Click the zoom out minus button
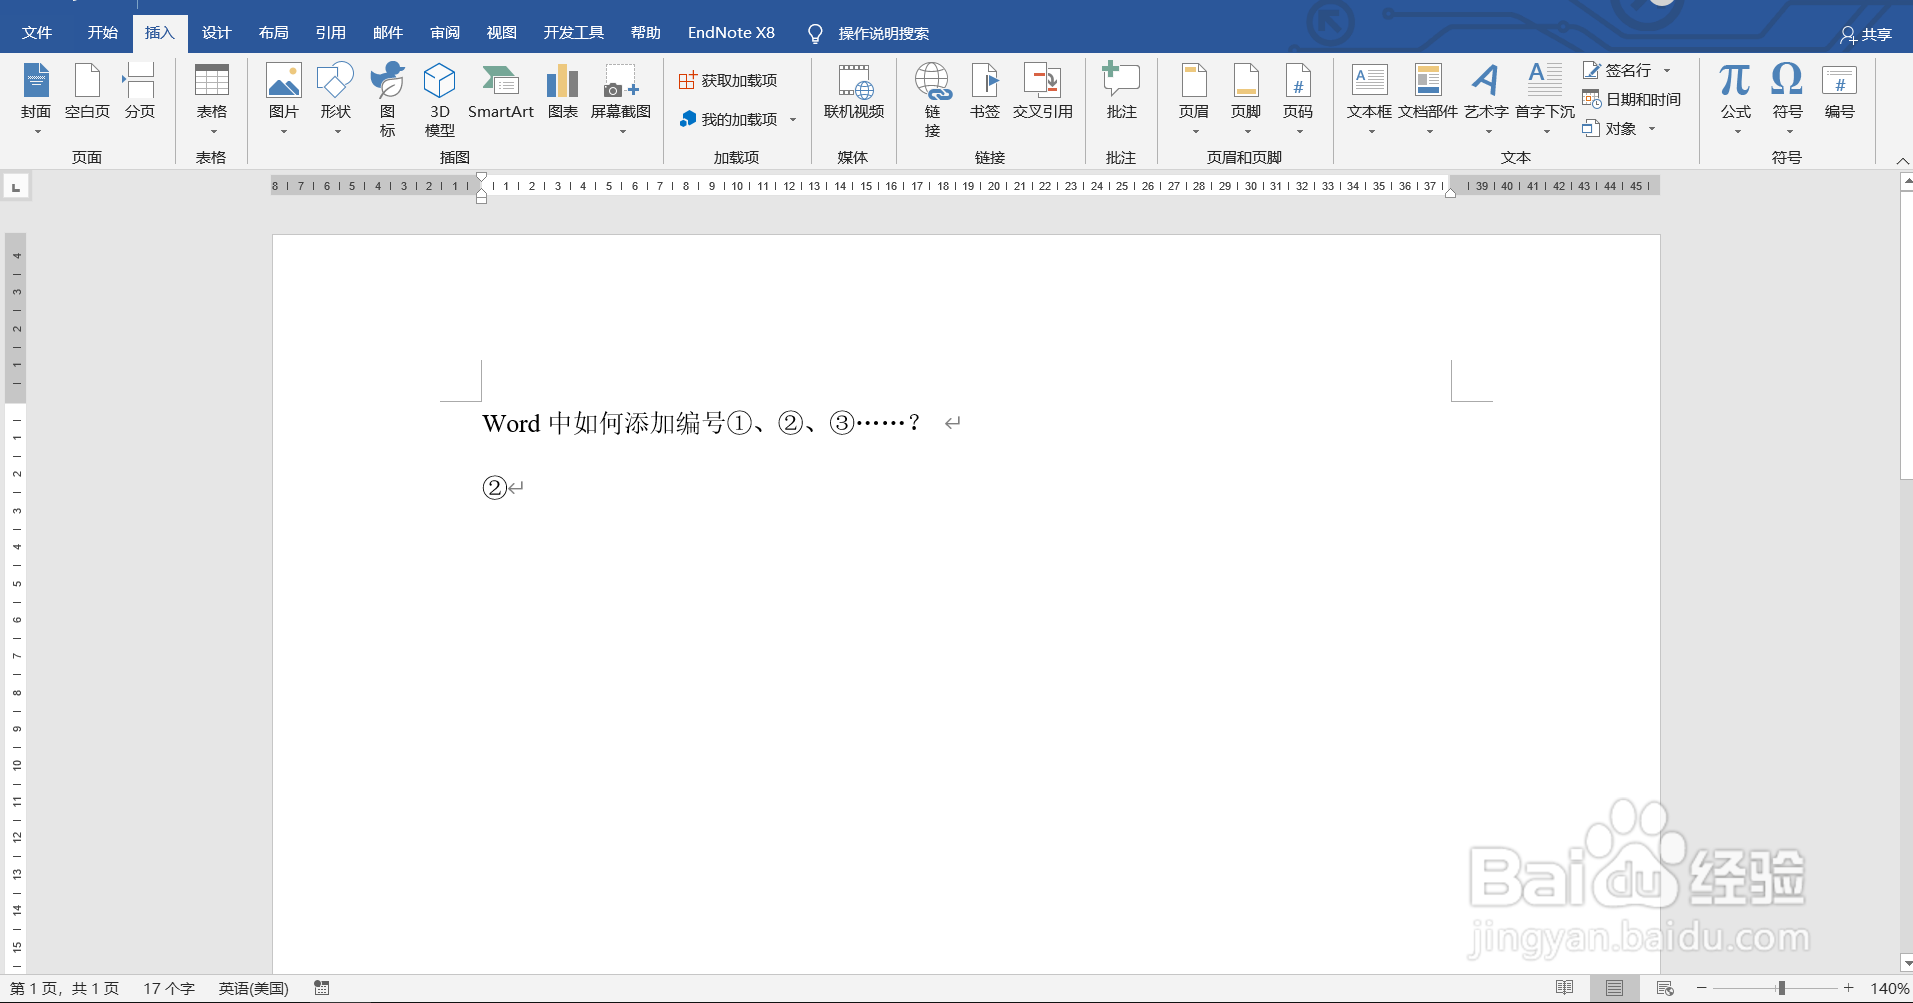The width and height of the screenshot is (1913, 1003). [1702, 988]
